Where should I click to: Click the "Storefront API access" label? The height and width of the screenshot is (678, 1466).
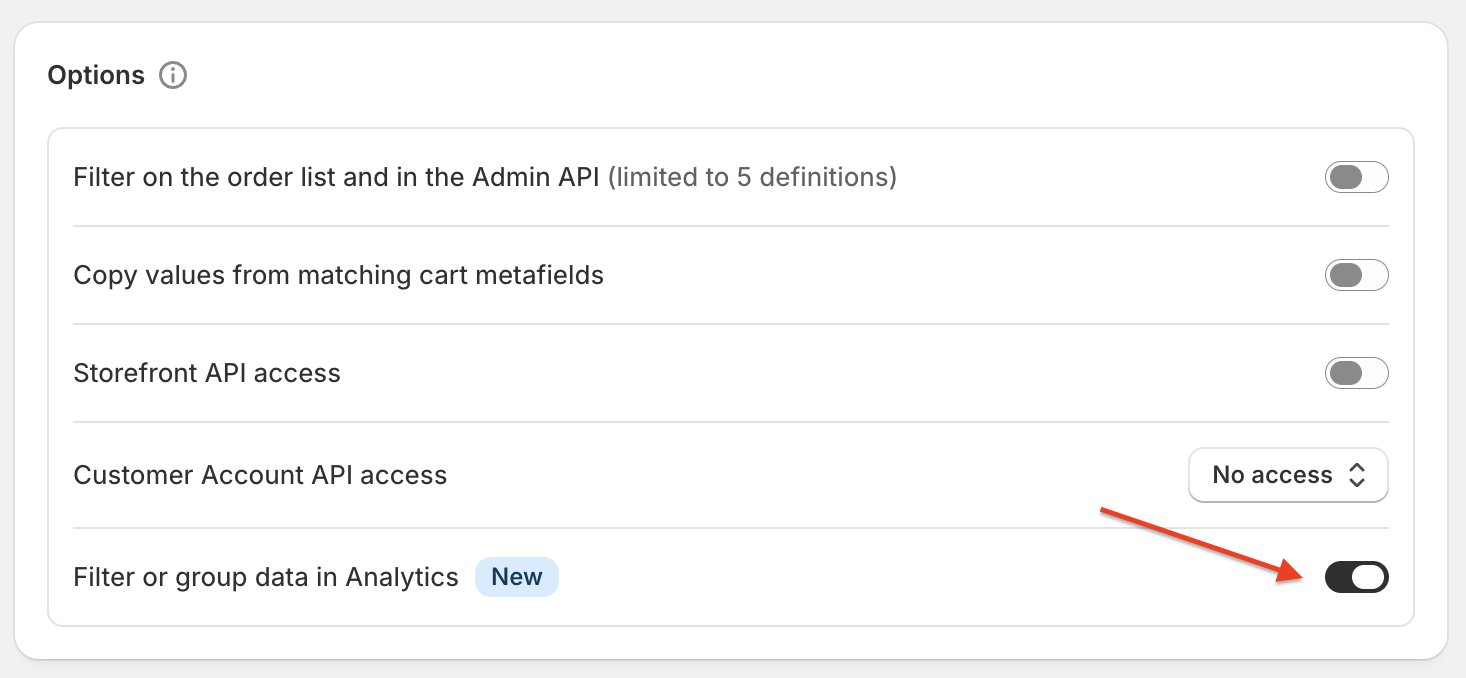coord(207,374)
